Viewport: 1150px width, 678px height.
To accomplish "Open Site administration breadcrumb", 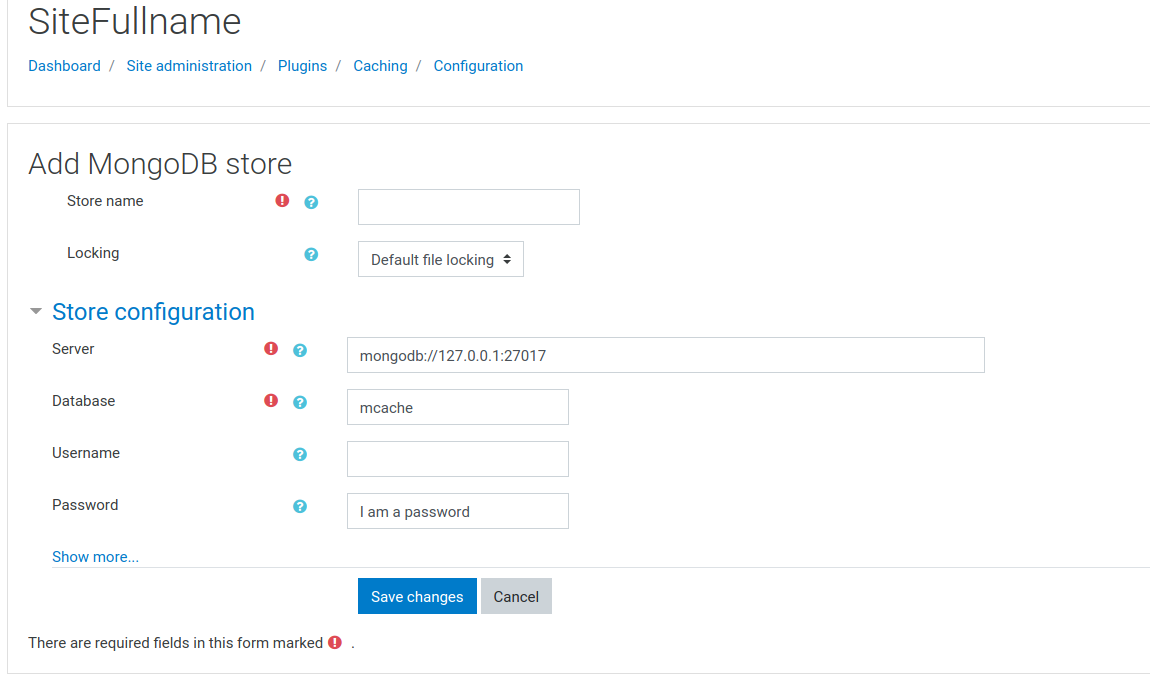I will click(189, 66).
